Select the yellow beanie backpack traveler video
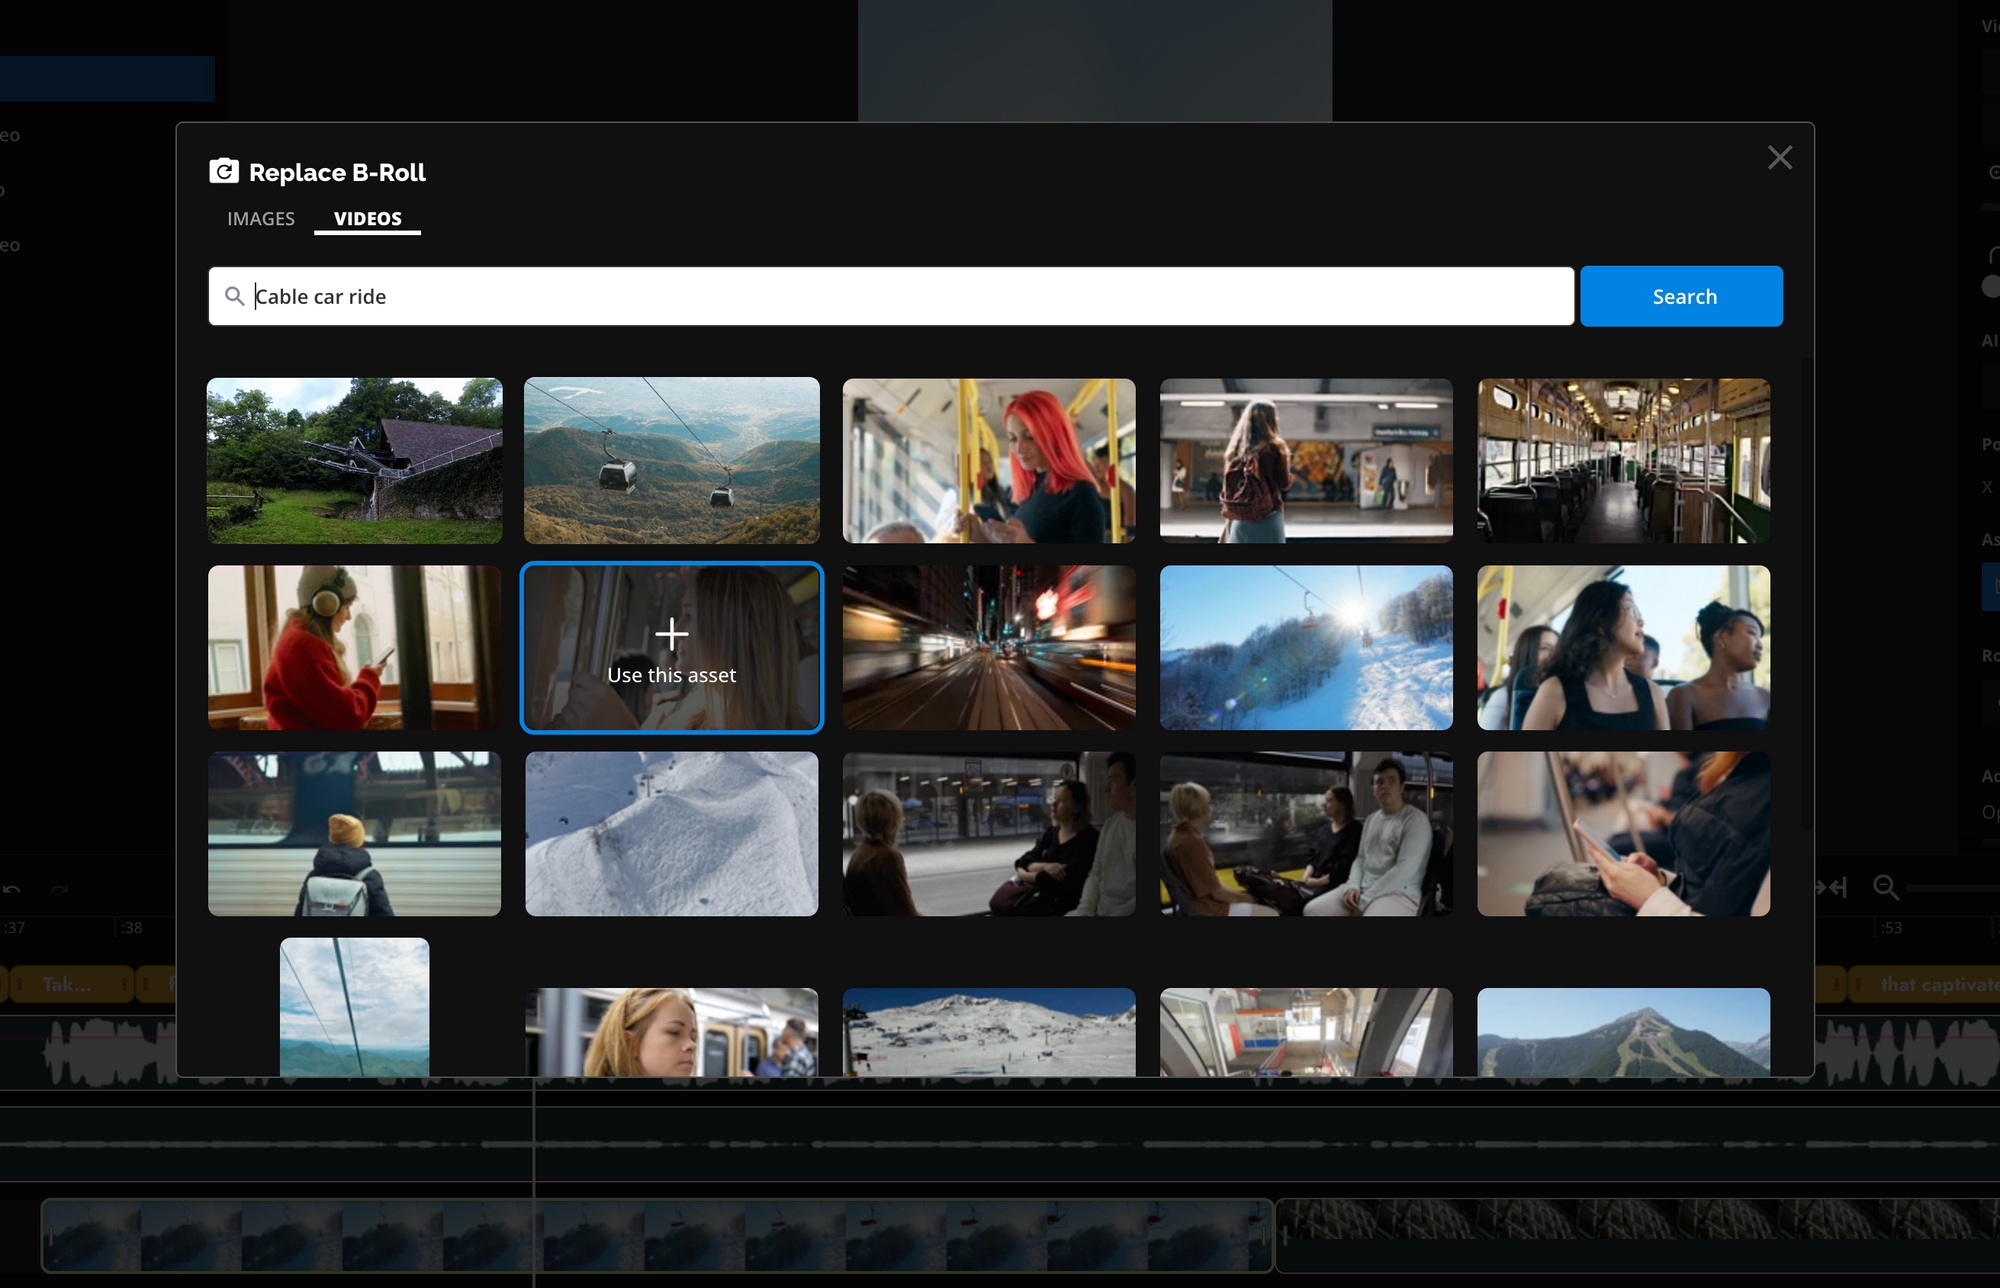The height and width of the screenshot is (1288, 2000). coord(354,833)
